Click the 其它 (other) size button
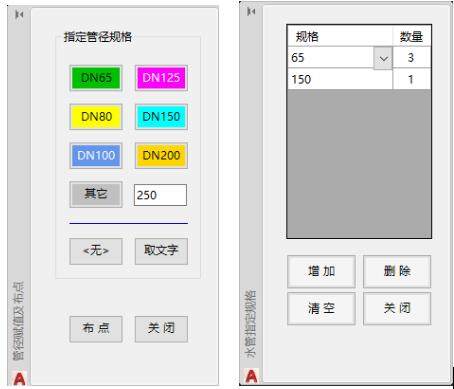Viewport: 454px width, 389px height. coord(96,194)
